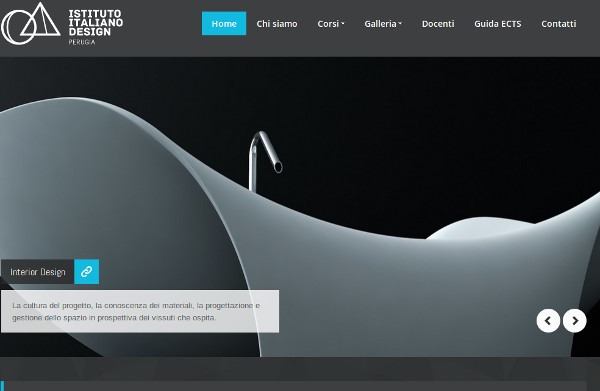This screenshot has height=391, width=600.
Task: Click the slide caption starting 'La cultura del progetto'
Action: (x=140, y=311)
